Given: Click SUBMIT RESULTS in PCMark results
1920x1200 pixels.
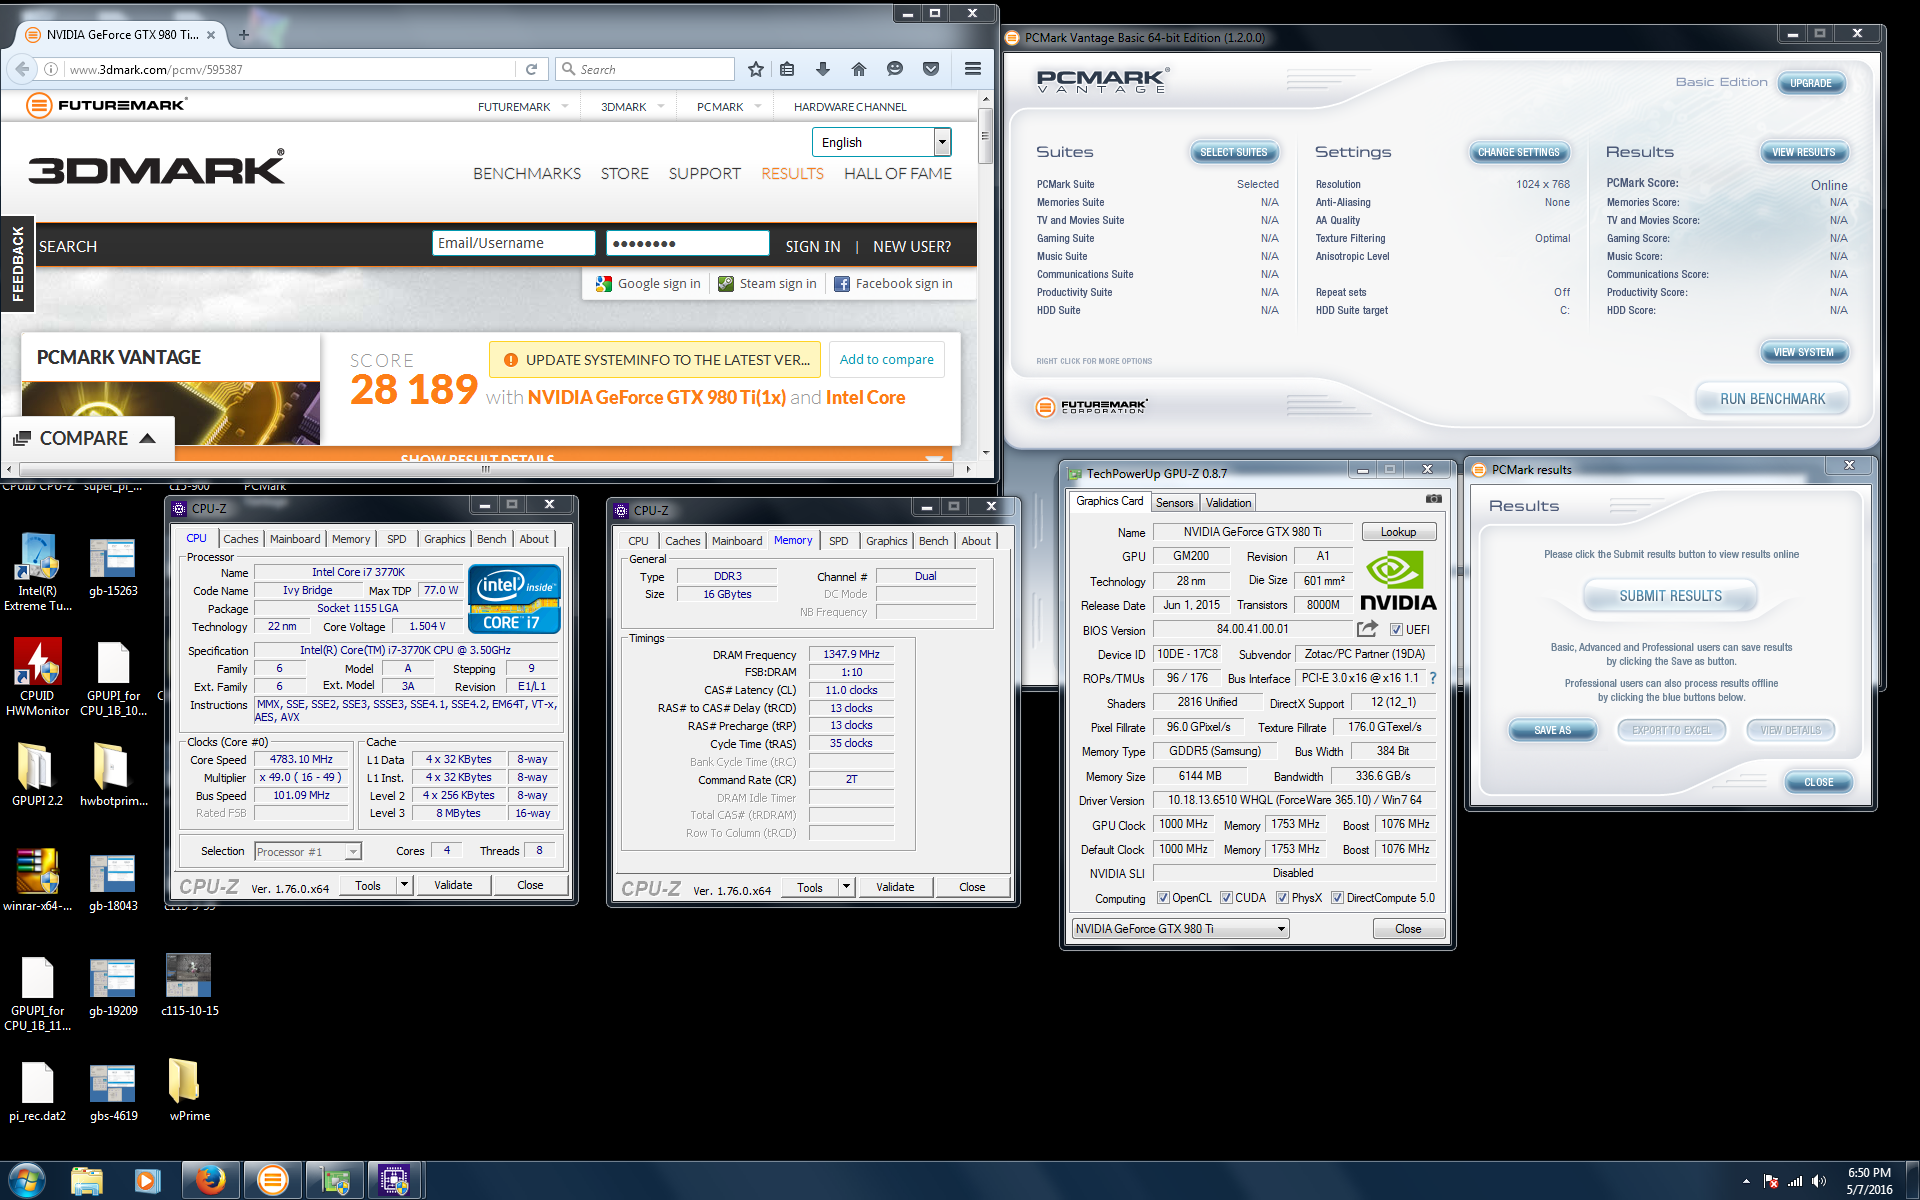Looking at the screenshot, I should click(1670, 596).
